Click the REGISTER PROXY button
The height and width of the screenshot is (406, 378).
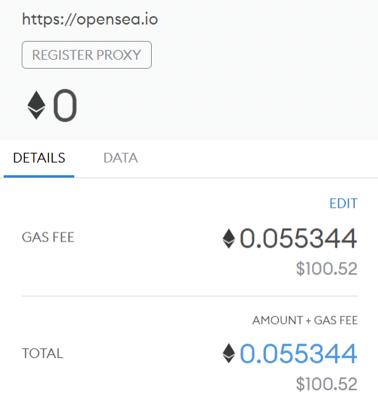pyautogui.click(x=87, y=55)
